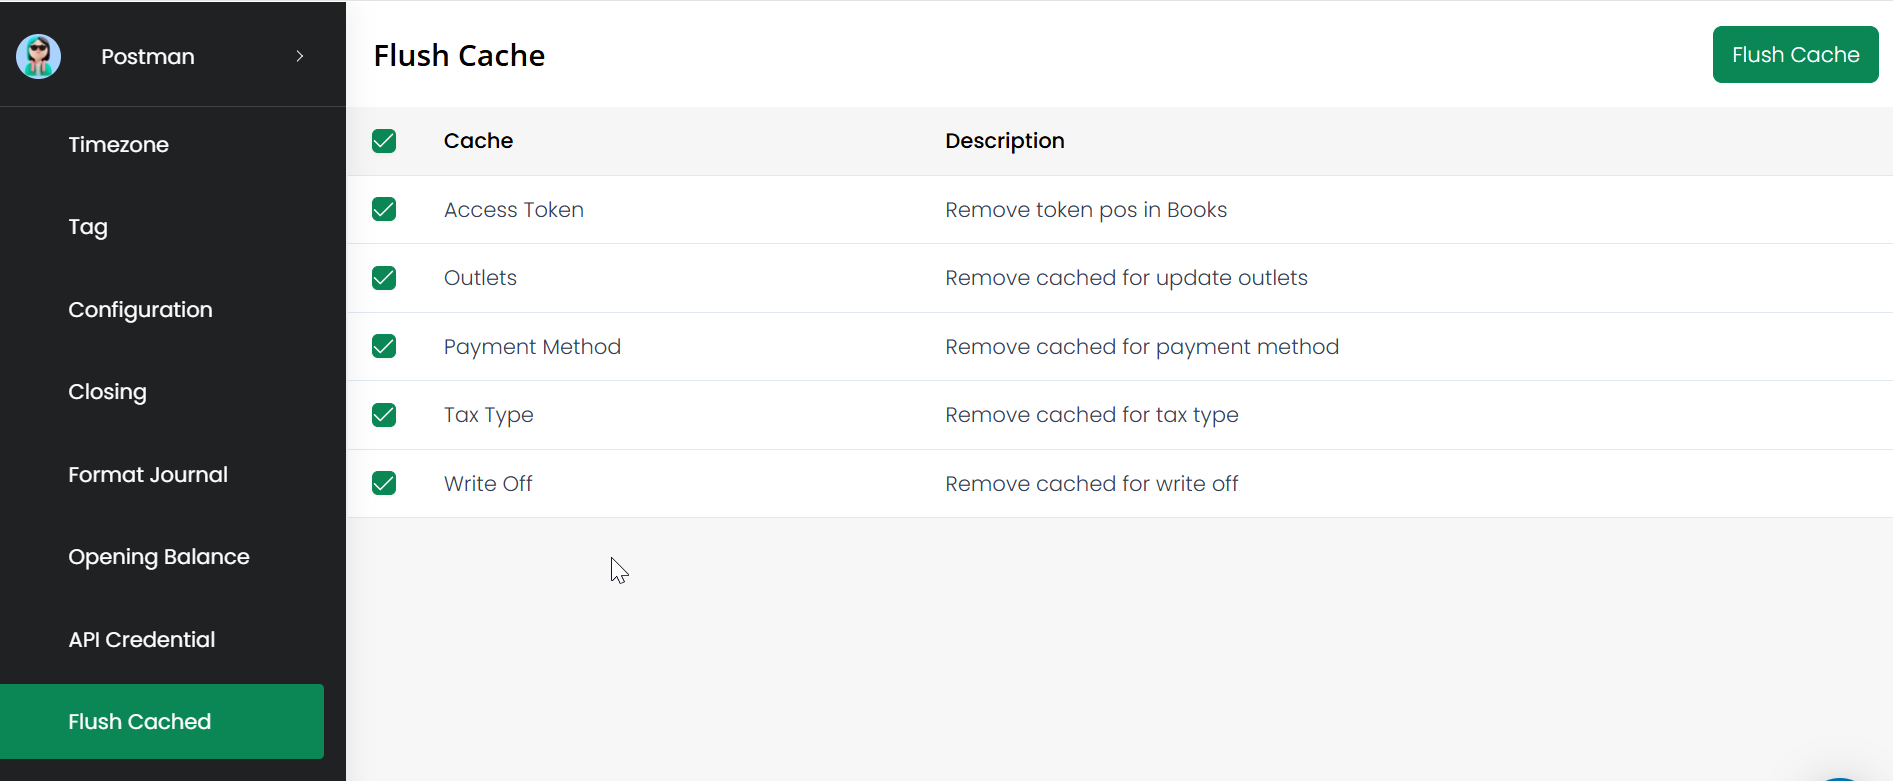The image size is (1893, 781).
Task: Click the Write Off row description text
Action: pos(1092,484)
